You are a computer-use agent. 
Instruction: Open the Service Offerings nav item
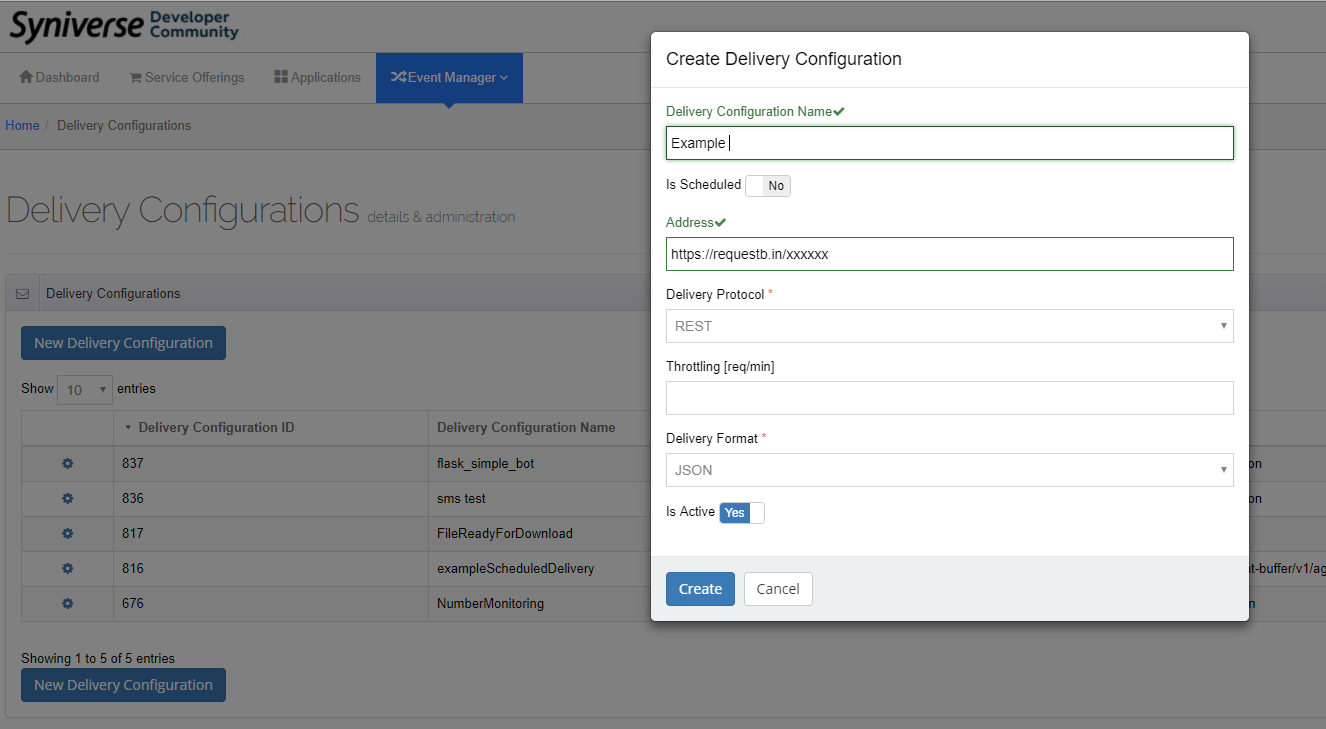click(x=187, y=77)
